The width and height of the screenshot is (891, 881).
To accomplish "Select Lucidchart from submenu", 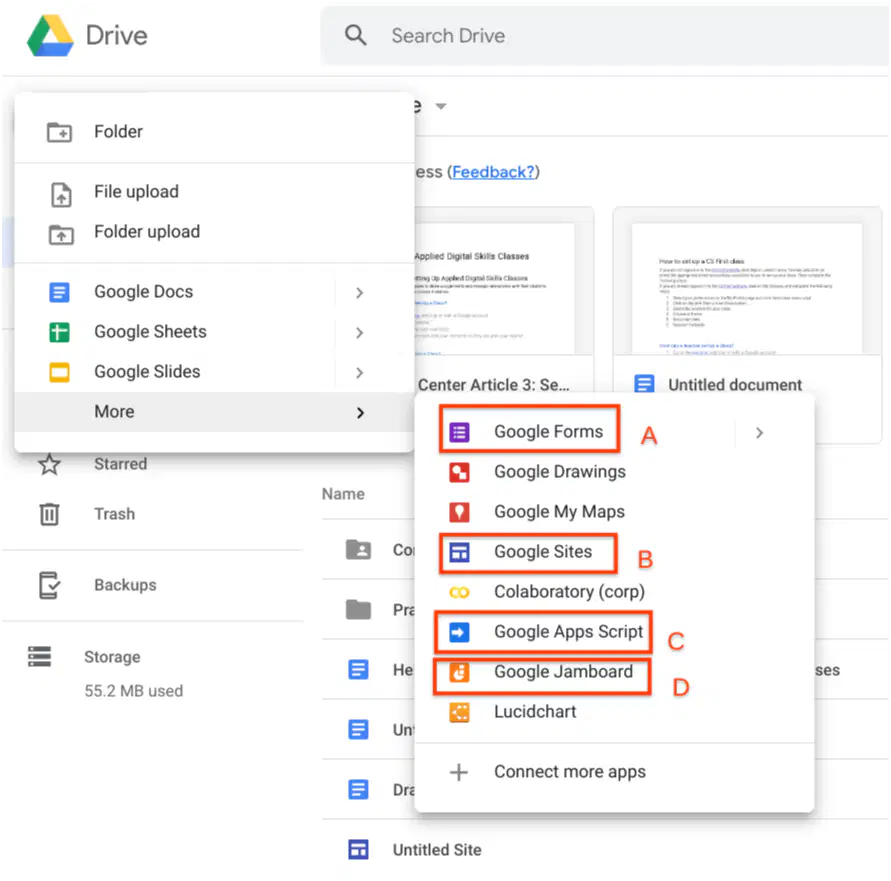I will tap(615, 712).
